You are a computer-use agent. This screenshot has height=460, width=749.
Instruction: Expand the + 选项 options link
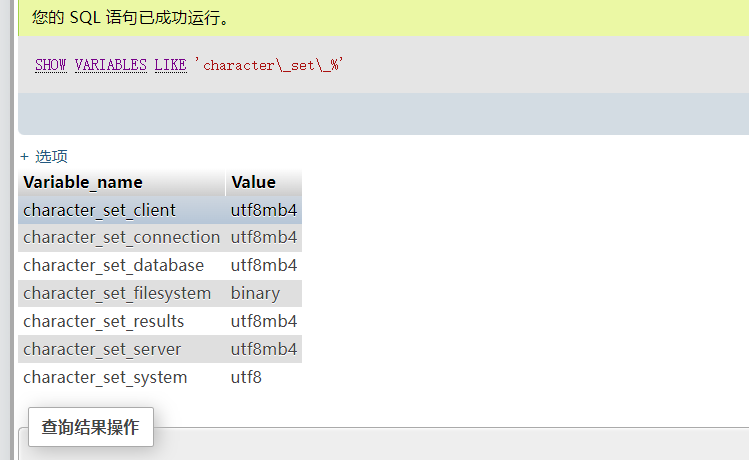[44, 156]
